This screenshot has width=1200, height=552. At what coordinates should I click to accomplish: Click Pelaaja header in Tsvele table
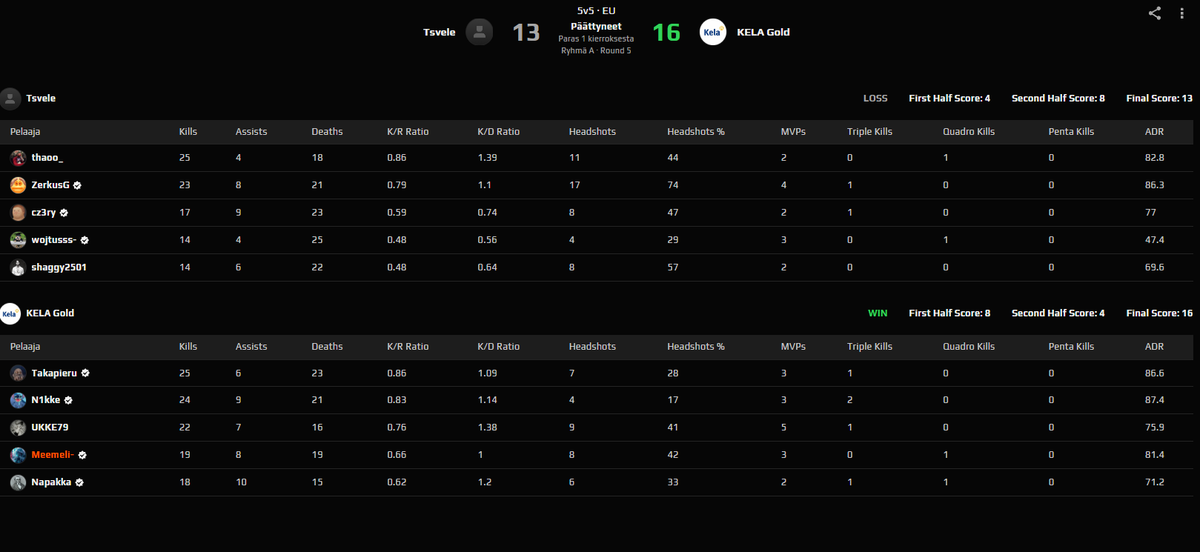[25, 132]
